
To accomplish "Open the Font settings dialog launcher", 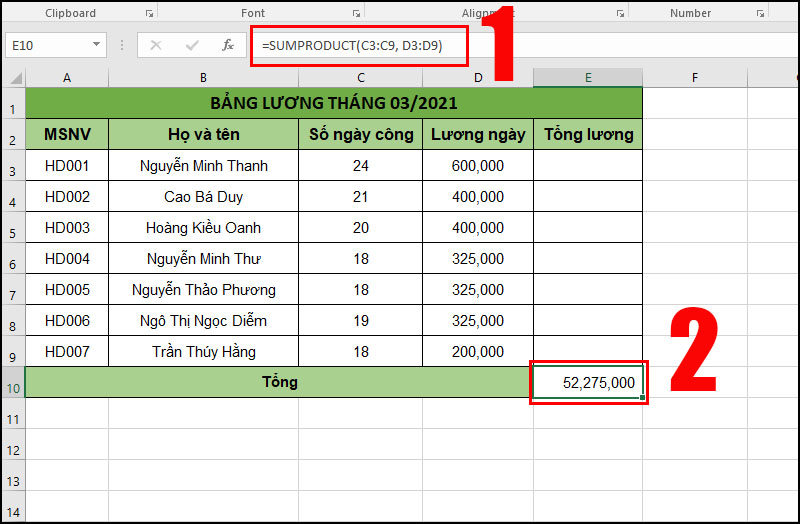I will pos(356,14).
